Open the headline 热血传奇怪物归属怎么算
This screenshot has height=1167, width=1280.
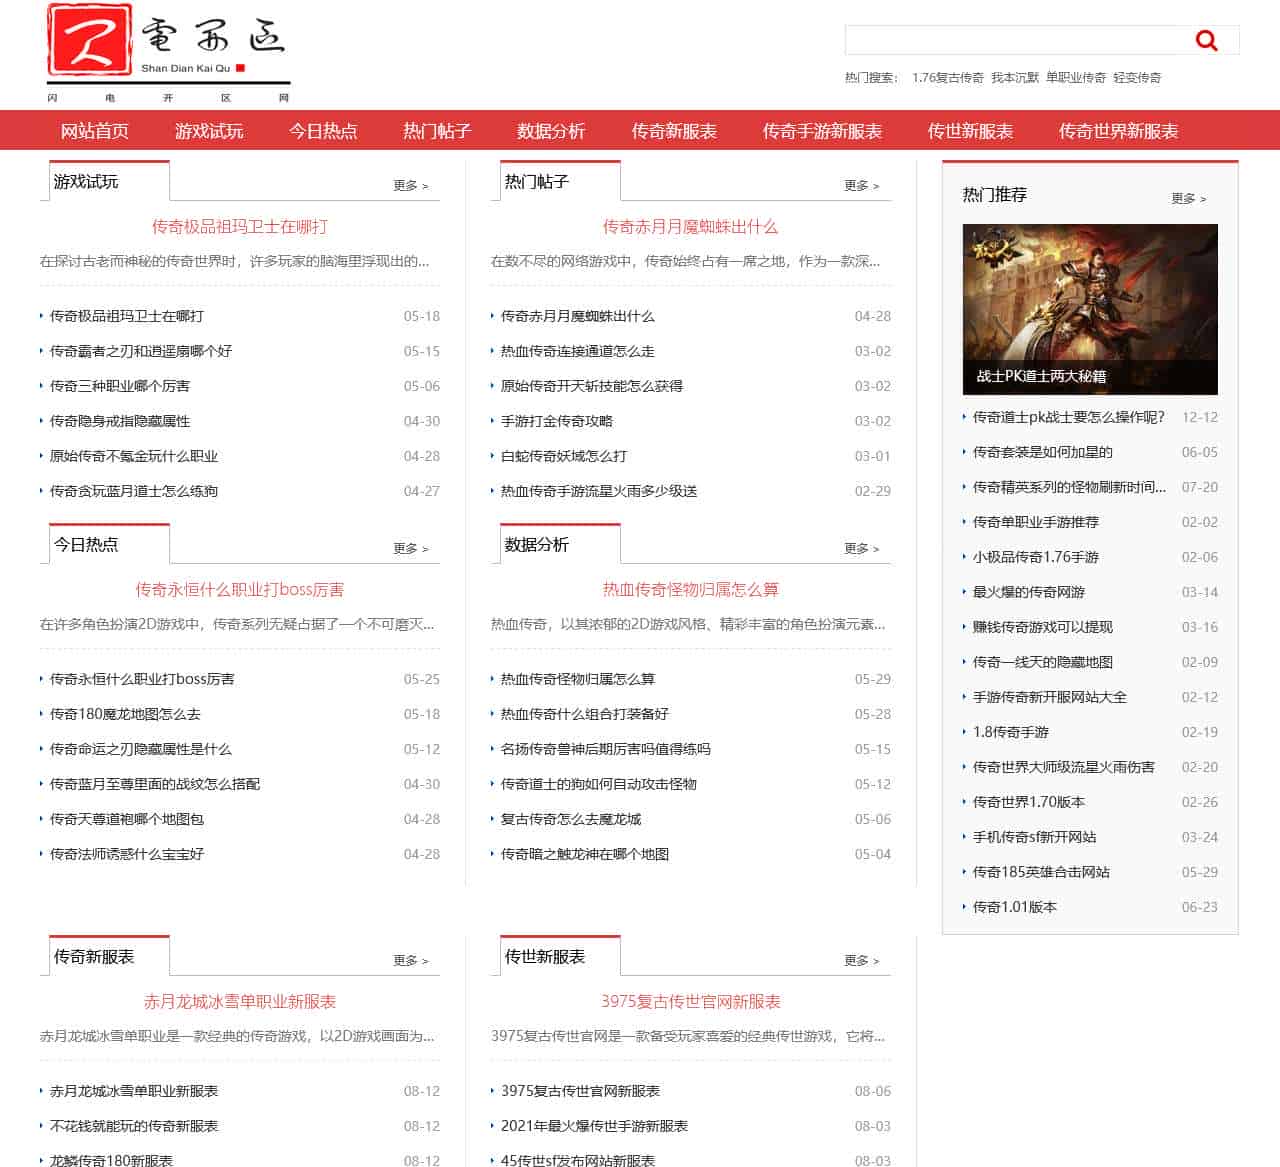pyautogui.click(x=690, y=590)
